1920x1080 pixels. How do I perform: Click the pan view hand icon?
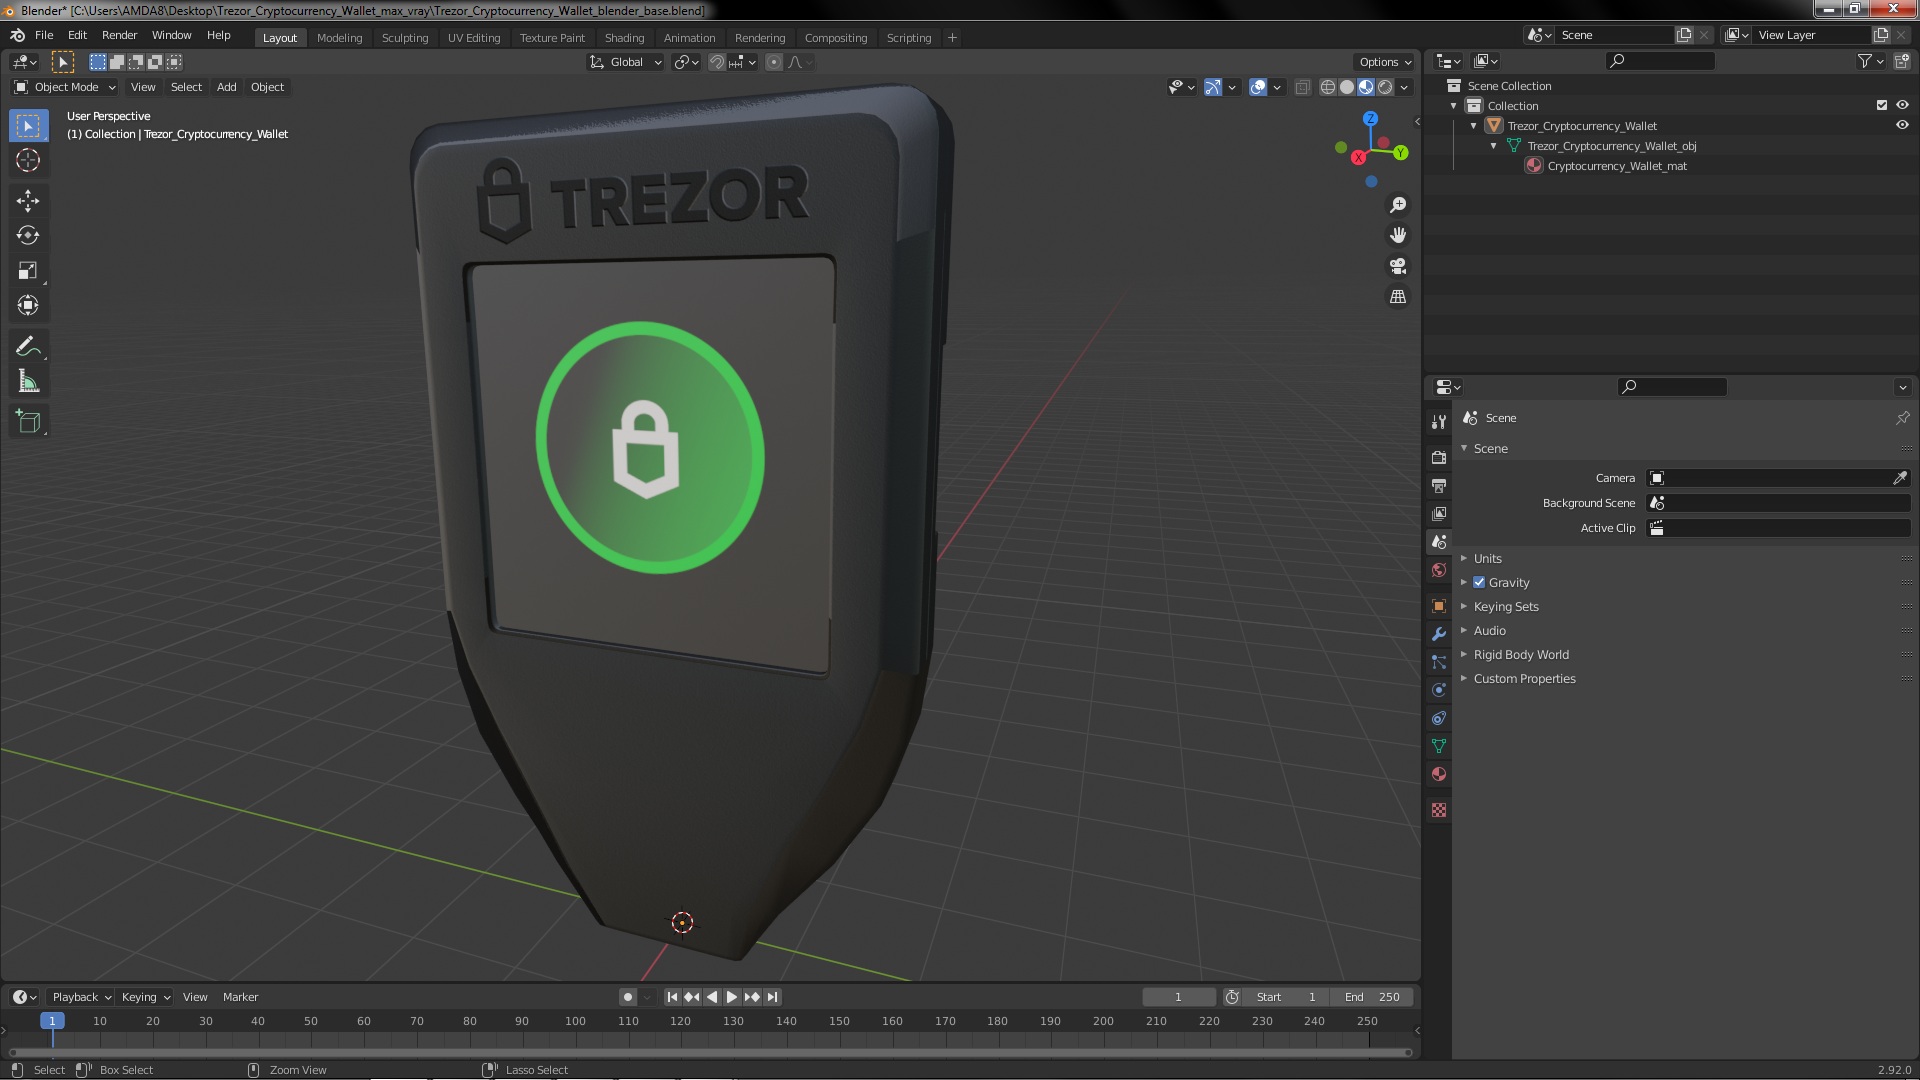point(1398,235)
